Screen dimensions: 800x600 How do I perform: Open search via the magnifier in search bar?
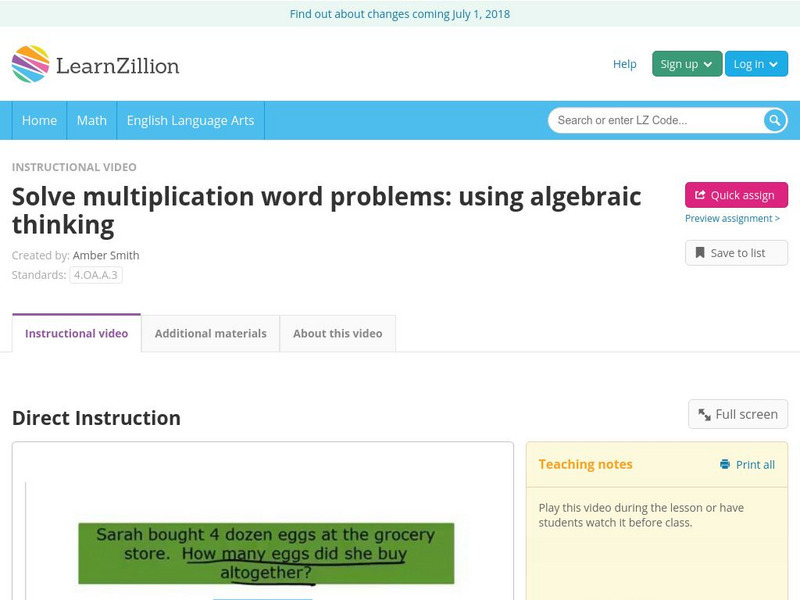[772, 120]
